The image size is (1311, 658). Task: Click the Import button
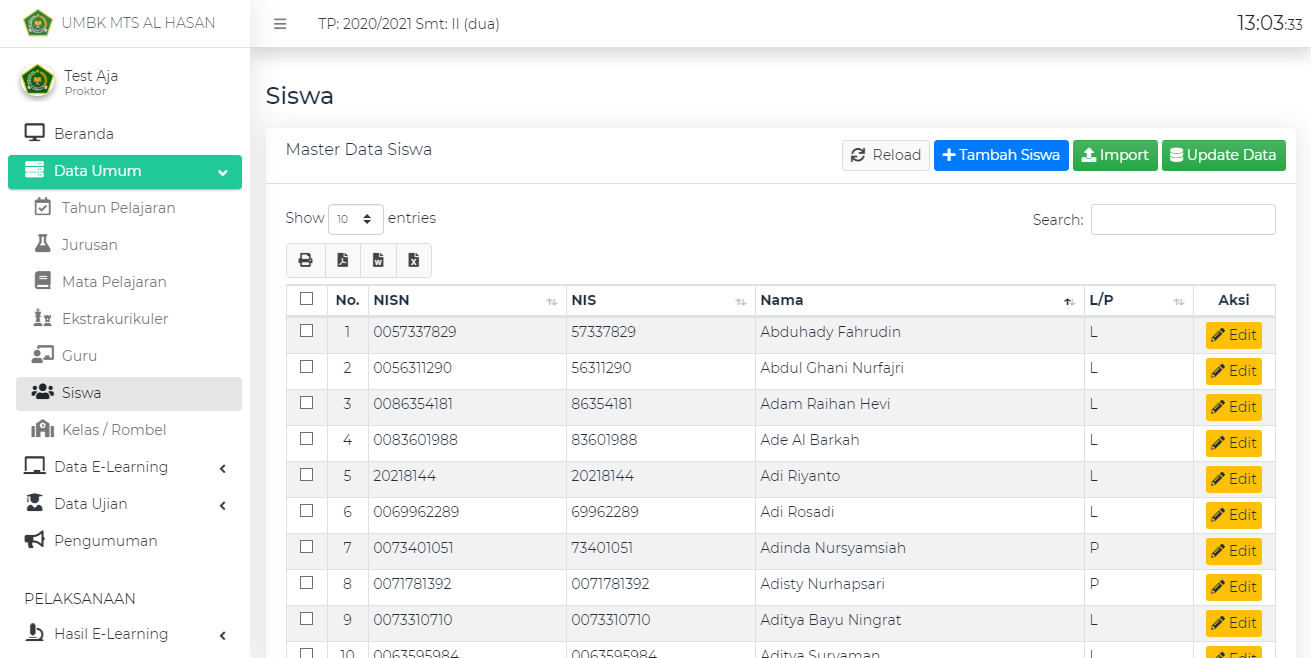(x=1115, y=155)
